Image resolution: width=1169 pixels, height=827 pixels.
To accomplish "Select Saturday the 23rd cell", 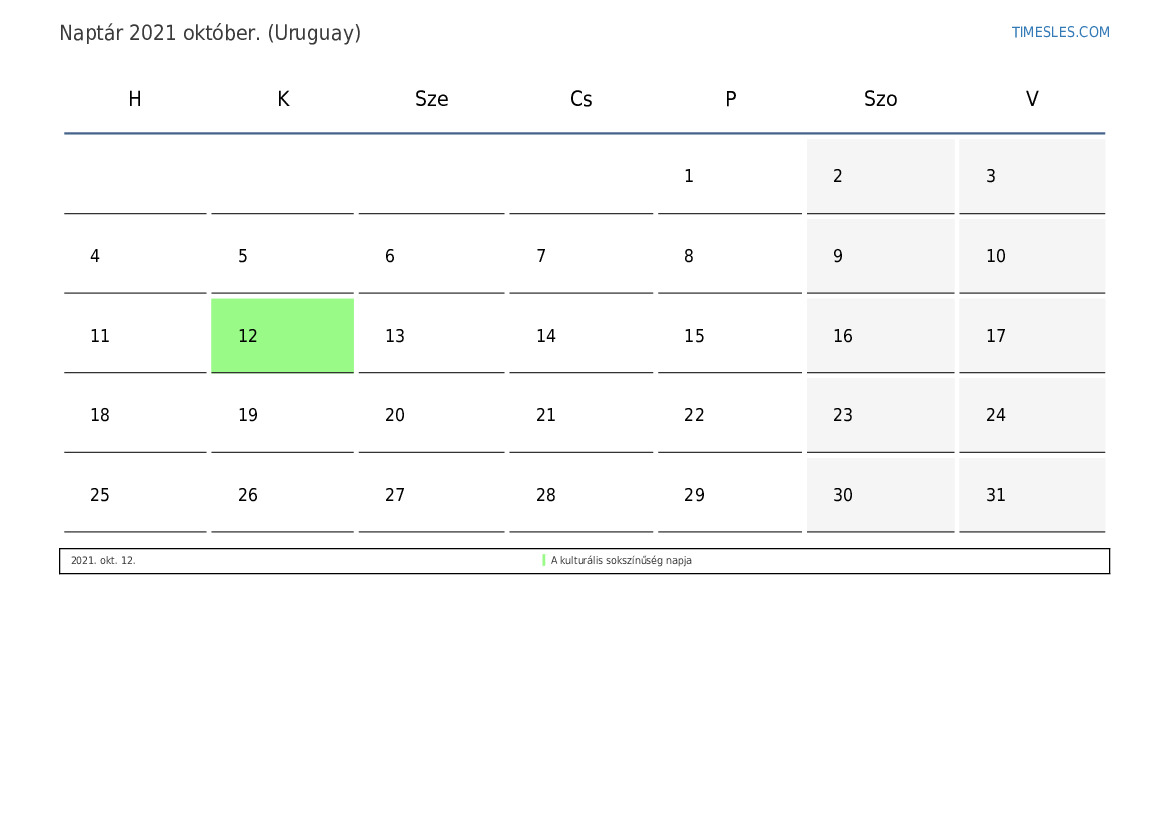I will [880, 415].
